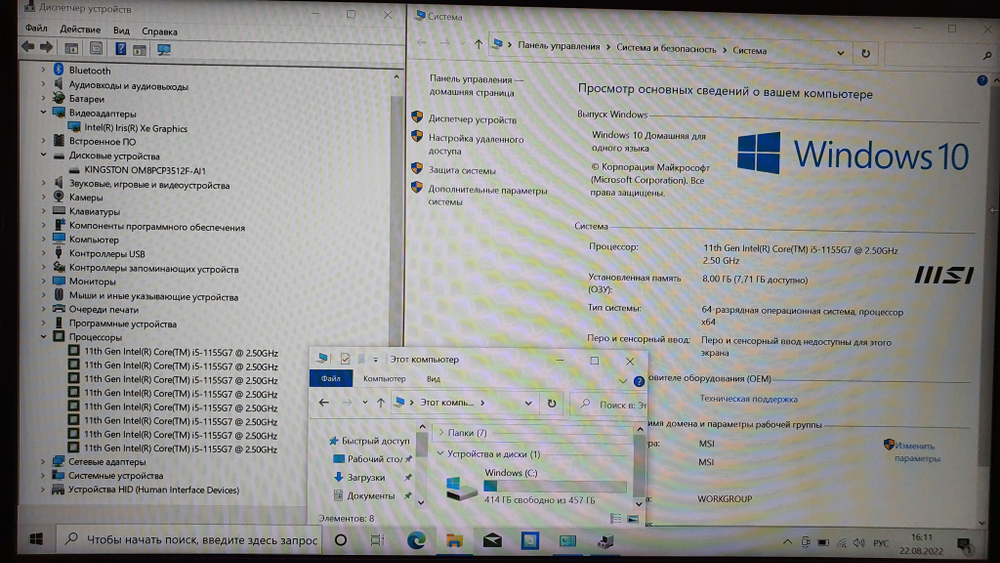Expand the Батареи category
This screenshot has width=1000, height=563.
[43, 98]
